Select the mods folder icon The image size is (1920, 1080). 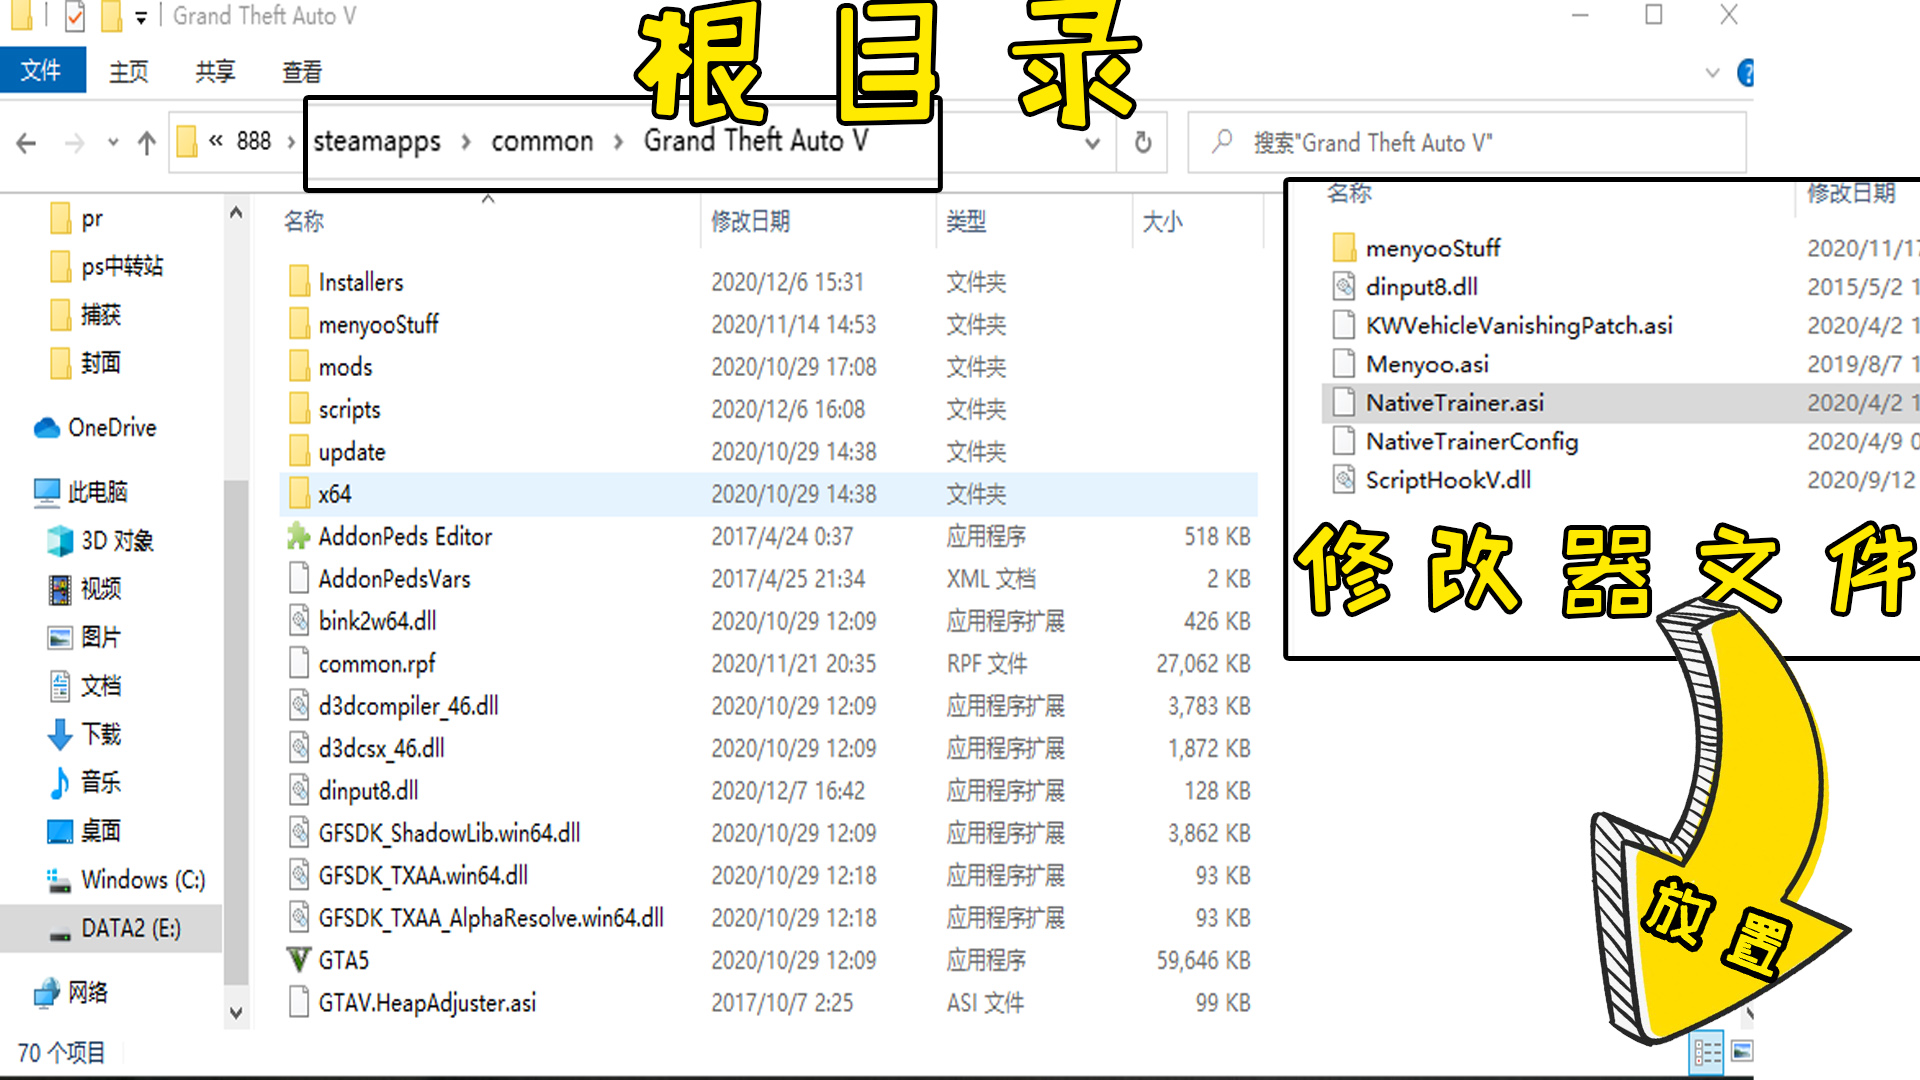coord(299,367)
